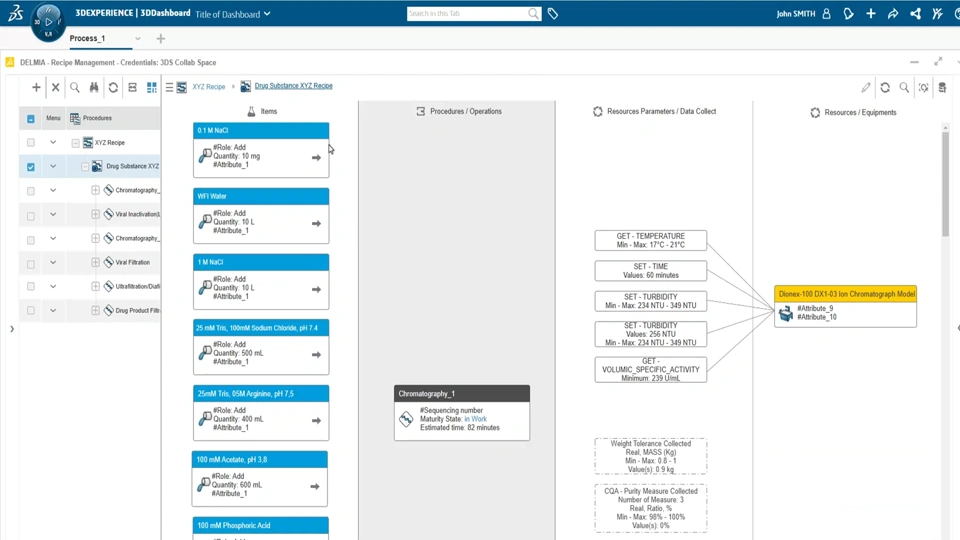Open the social network share icon
Image resolution: width=960 pixels, height=540 pixels.
pyautogui.click(x=915, y=13)
